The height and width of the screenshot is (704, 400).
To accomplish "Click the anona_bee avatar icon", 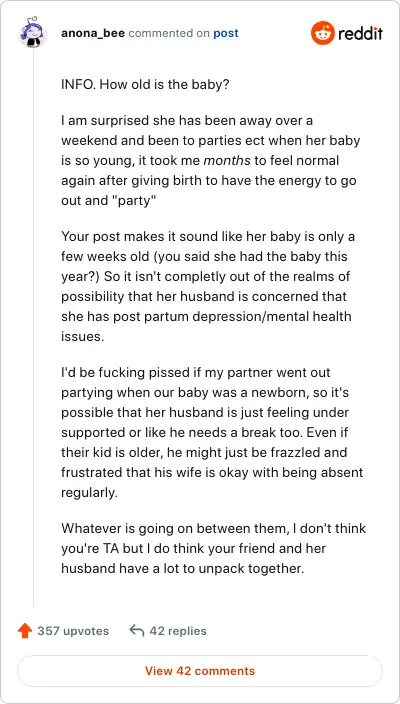I will coord(31,33).
